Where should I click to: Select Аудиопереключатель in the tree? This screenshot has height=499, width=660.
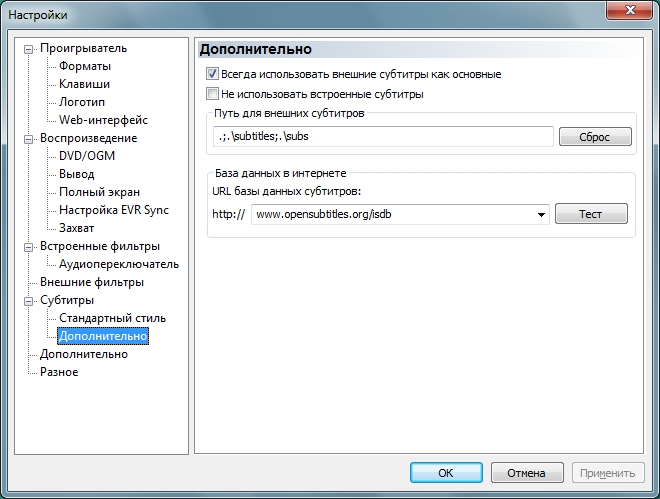(x=119, y=264)
